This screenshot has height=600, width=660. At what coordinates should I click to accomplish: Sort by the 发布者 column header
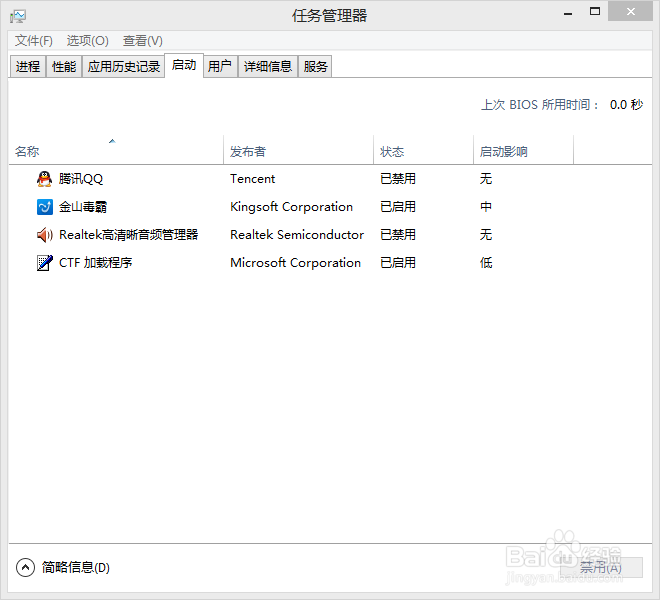coord(298,151)
